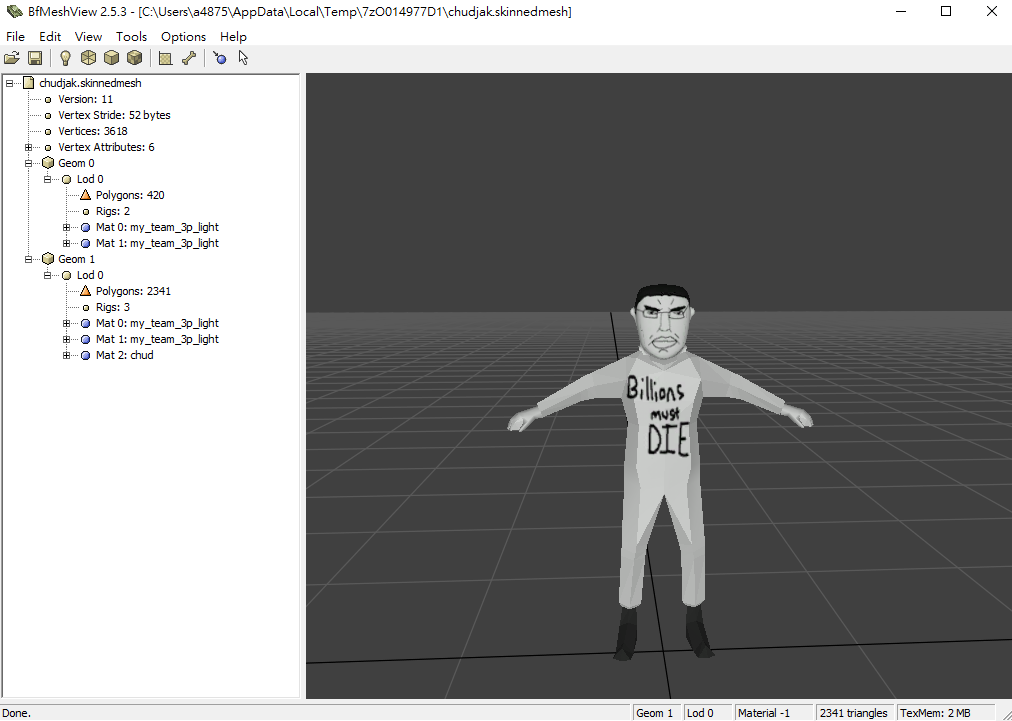The height and width of the screenshot is (721, 1012).
Task: Expand the Mat 2: chud node
Action: tap(67, 355)
